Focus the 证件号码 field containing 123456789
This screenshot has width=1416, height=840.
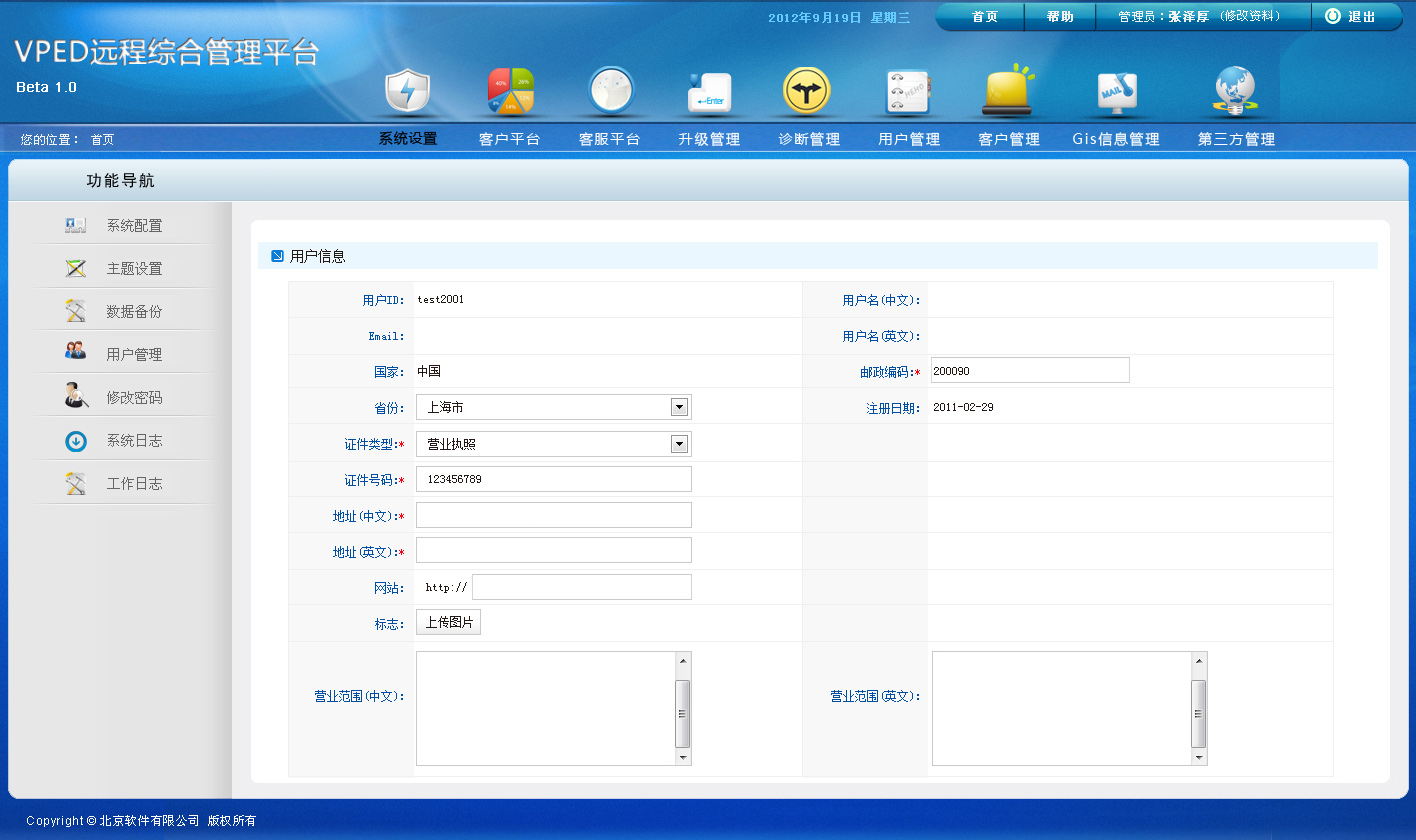(x=554, y=479)
